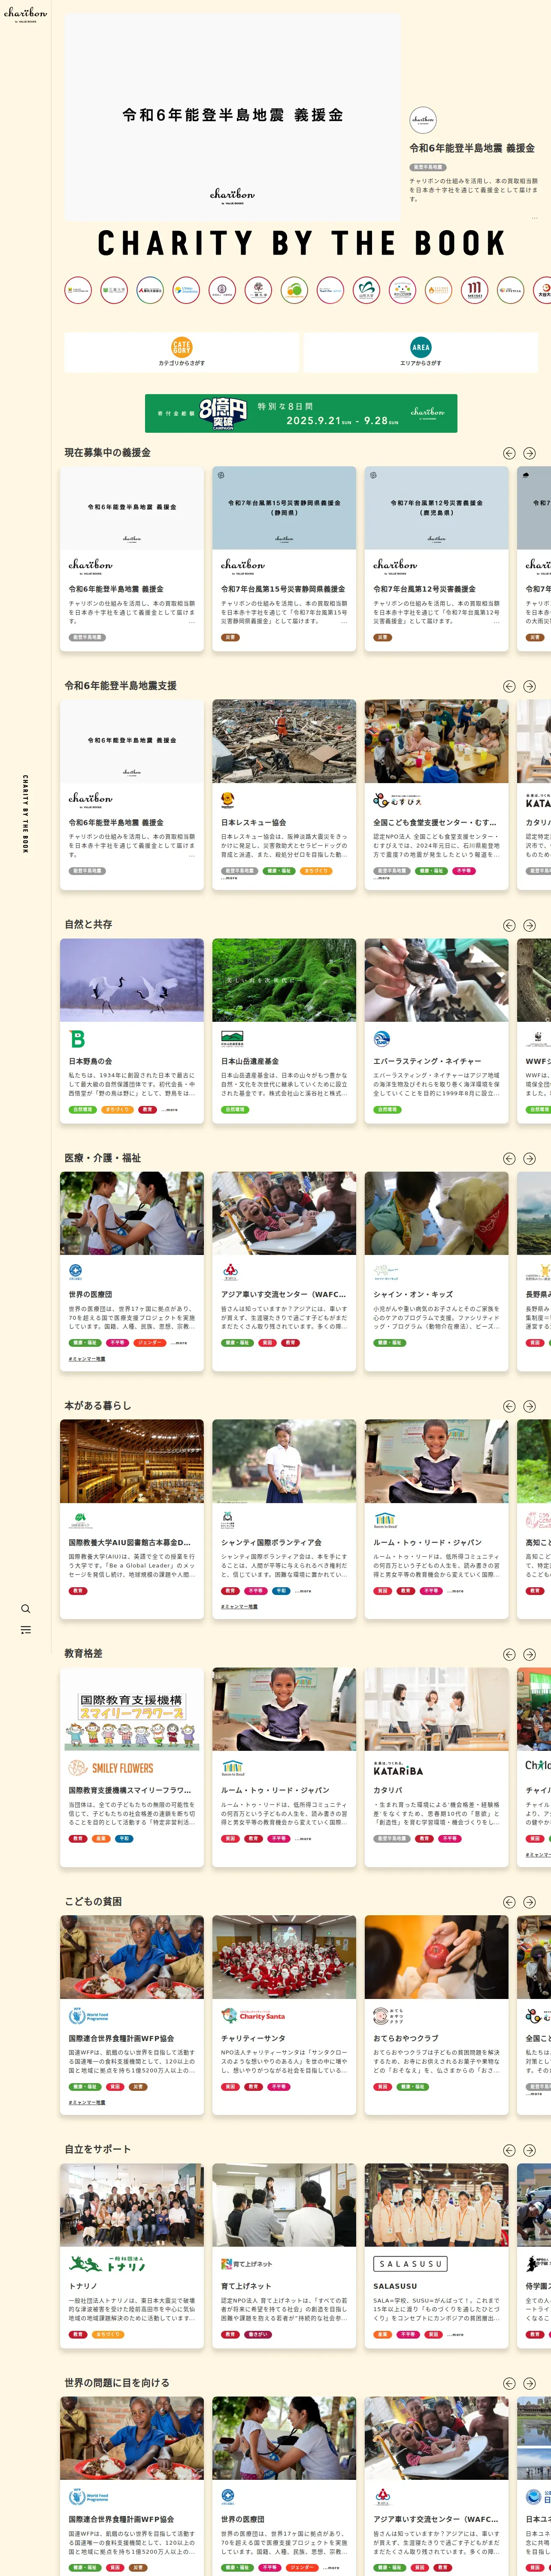The height and width of the screenshot is (2576, 551).
Task: Go to next slide in 世界の問題に目を向ける
Action: coord(529,2384)
